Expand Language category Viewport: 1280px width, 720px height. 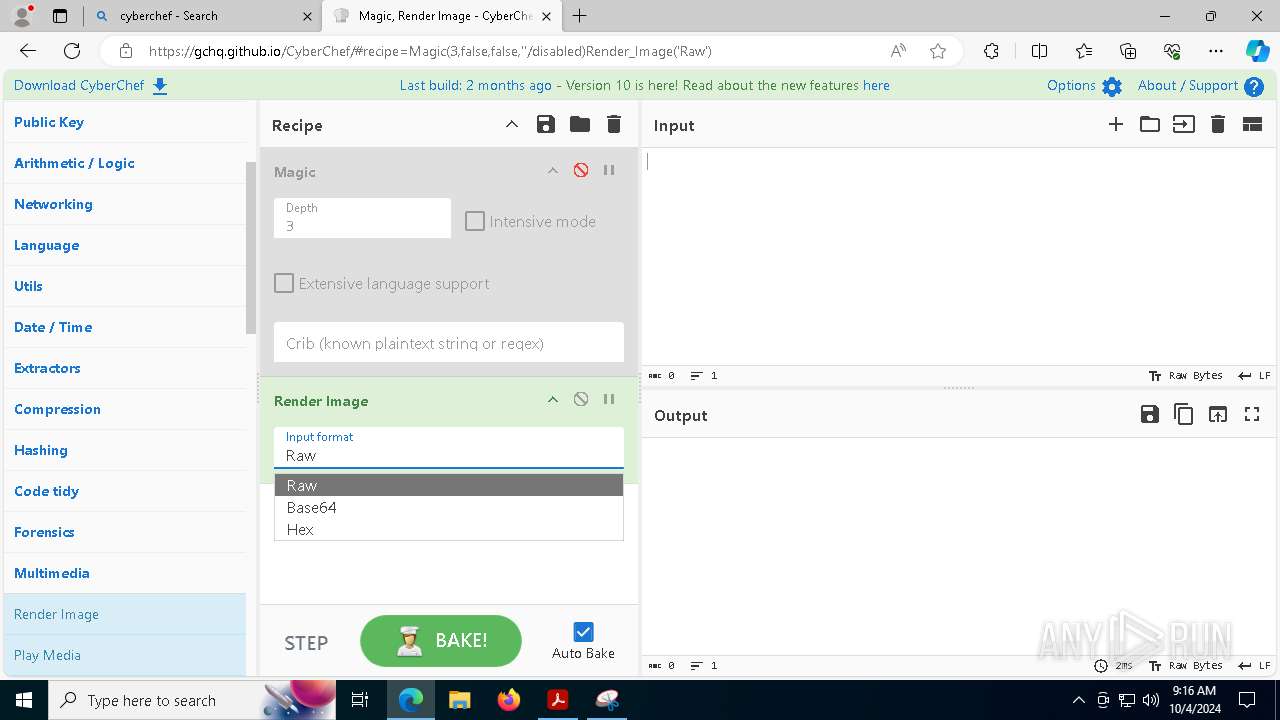tap(125, 245)
